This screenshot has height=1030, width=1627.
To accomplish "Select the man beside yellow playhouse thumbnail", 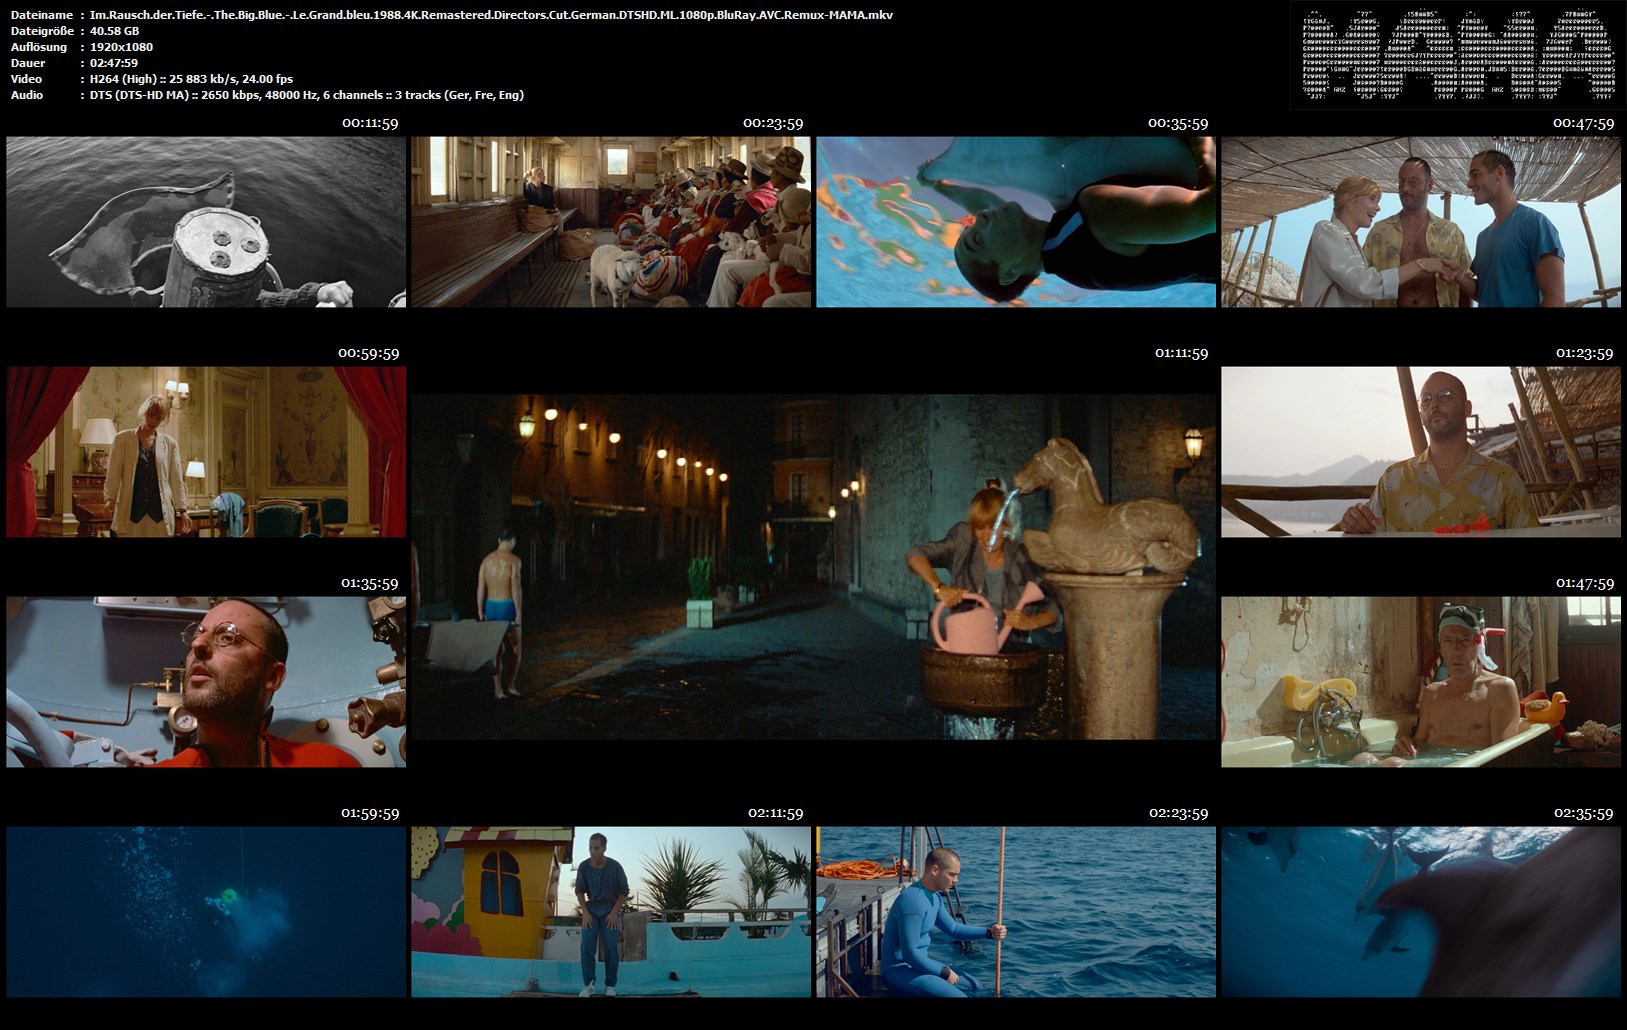I will click(x=611, y=912).
